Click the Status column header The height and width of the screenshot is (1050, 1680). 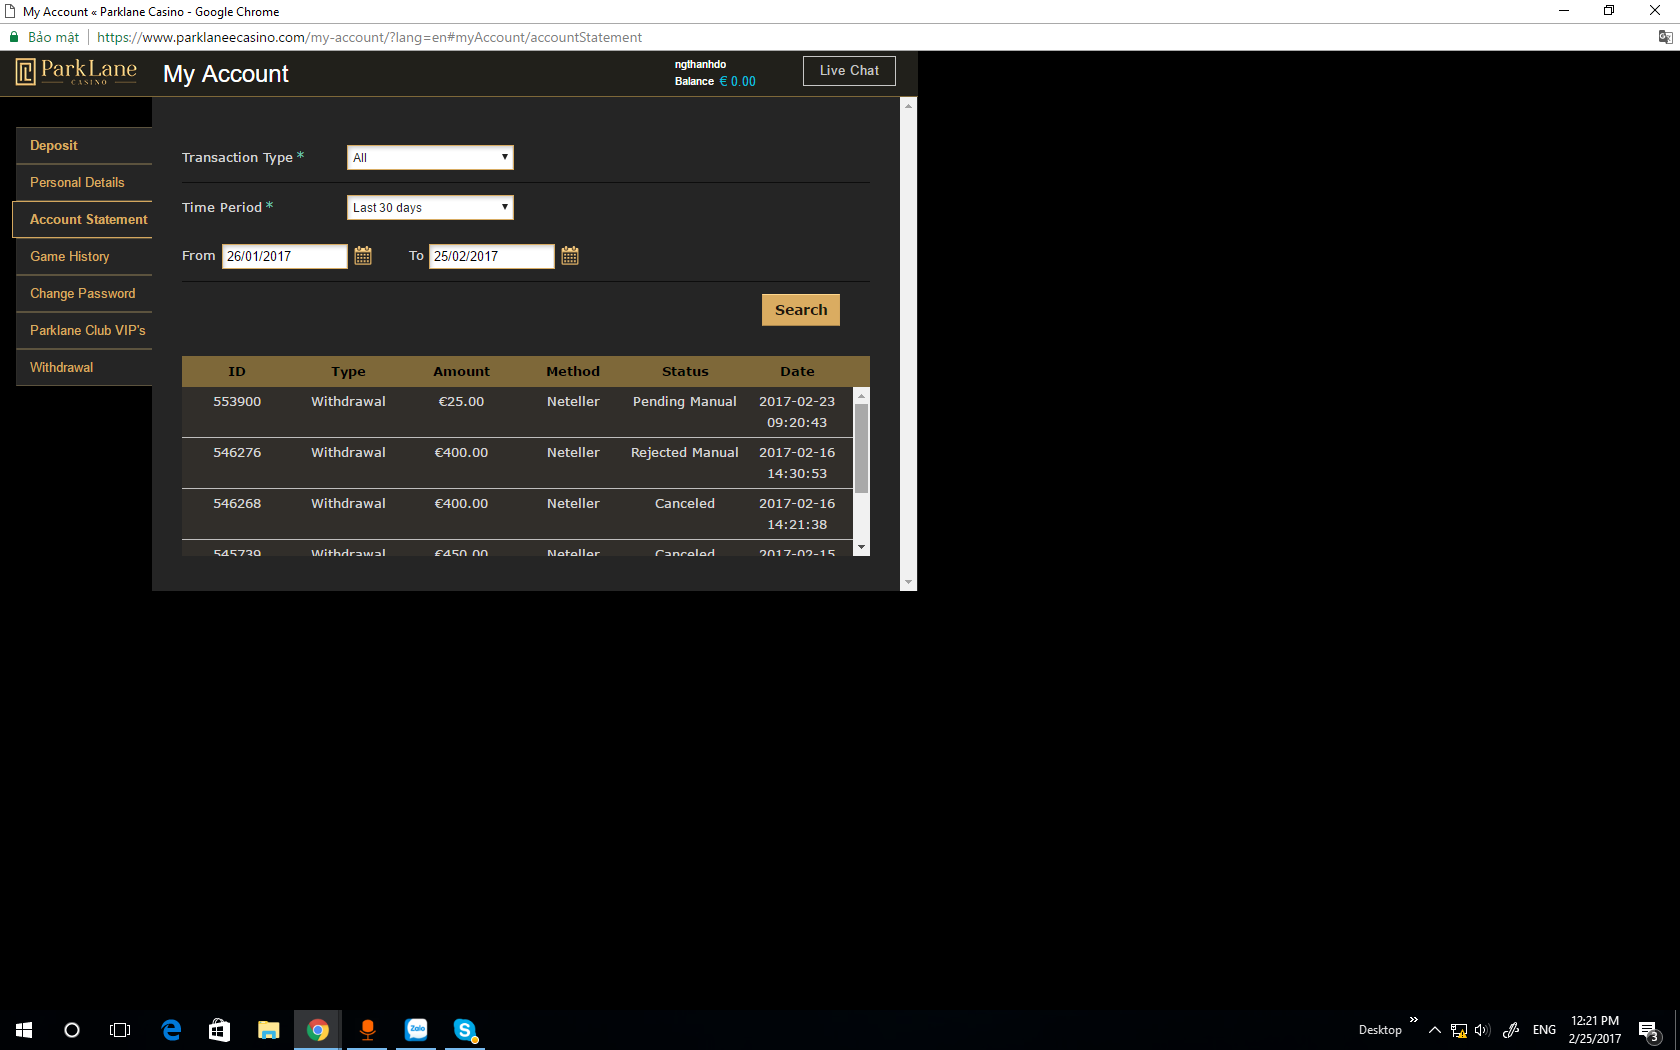(x=685, y=372)
